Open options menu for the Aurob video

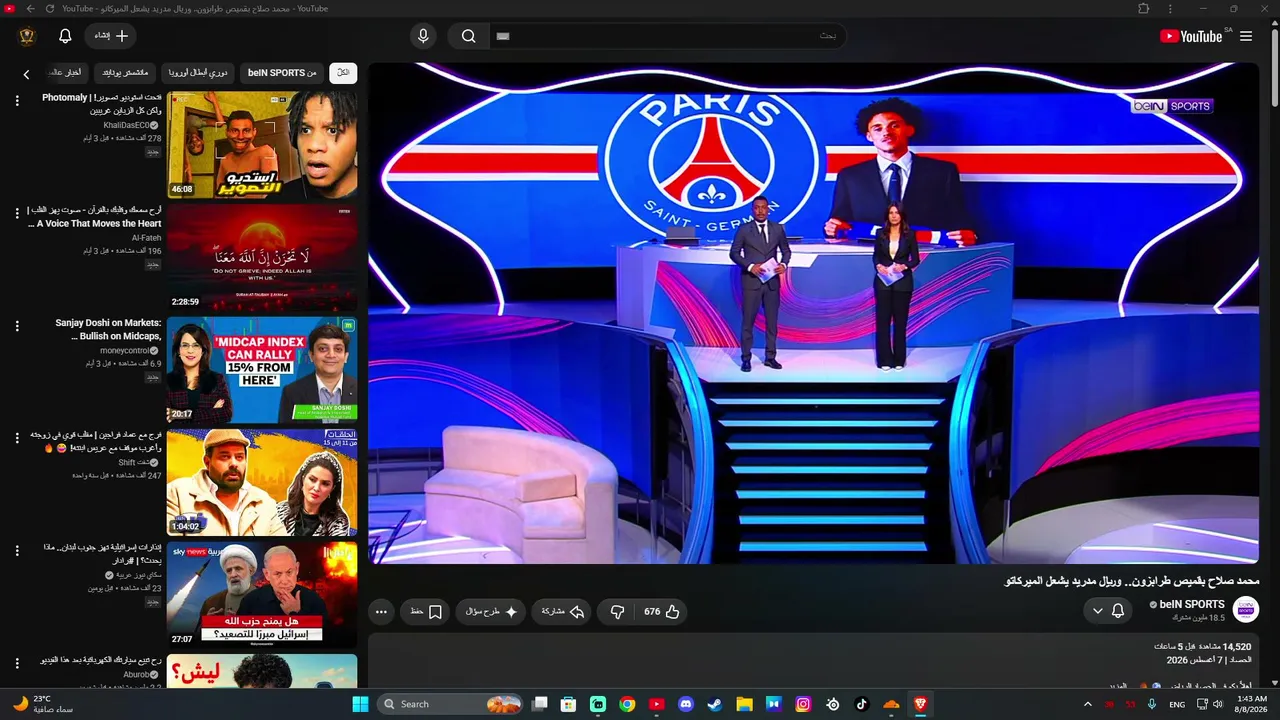tap(17, 663)
